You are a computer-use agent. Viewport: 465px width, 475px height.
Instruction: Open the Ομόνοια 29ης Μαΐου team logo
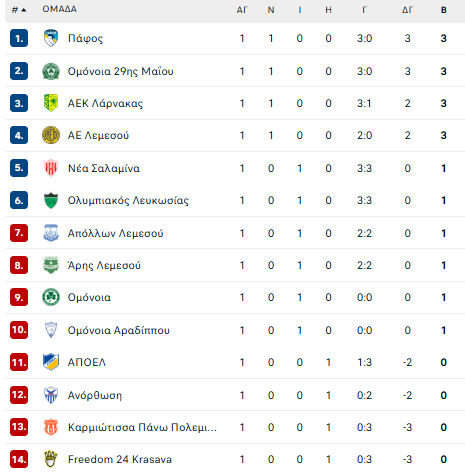[x=51, y=71]
